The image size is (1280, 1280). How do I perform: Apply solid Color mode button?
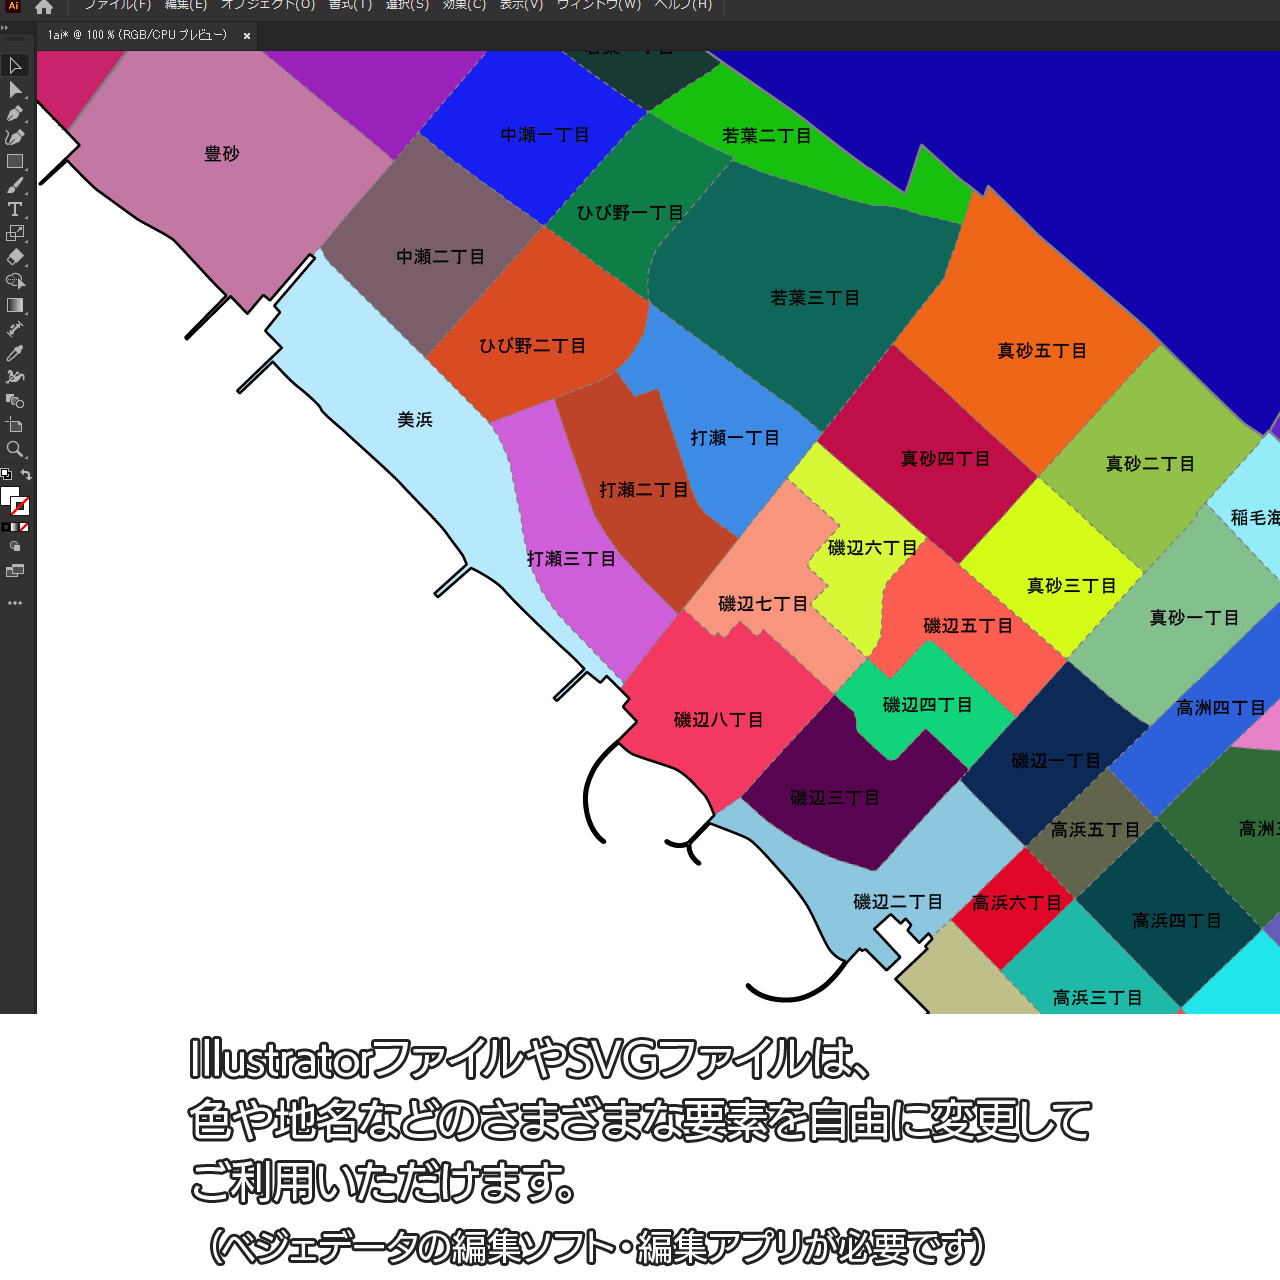pyautogui.click(x=6, y=527)
